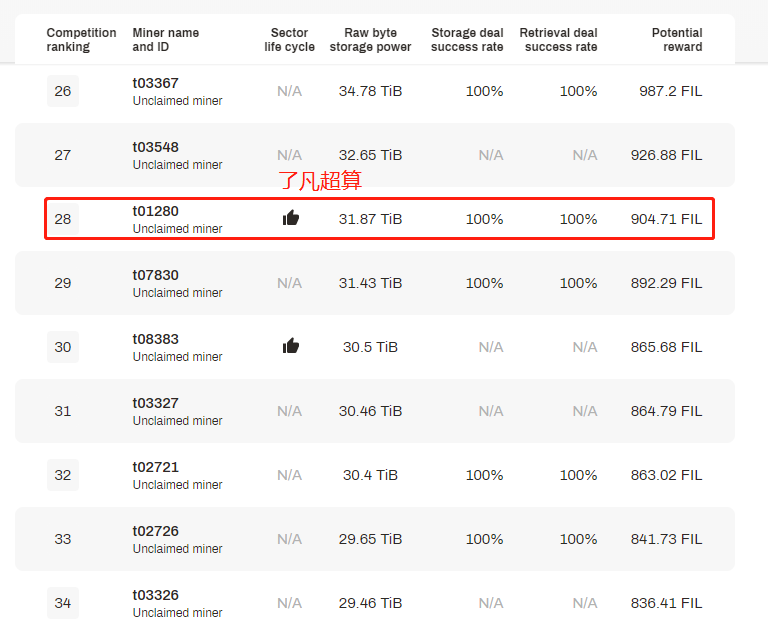768x632 pixels.
Task: Open miner t03327 link
Action: tap(155, 403)
